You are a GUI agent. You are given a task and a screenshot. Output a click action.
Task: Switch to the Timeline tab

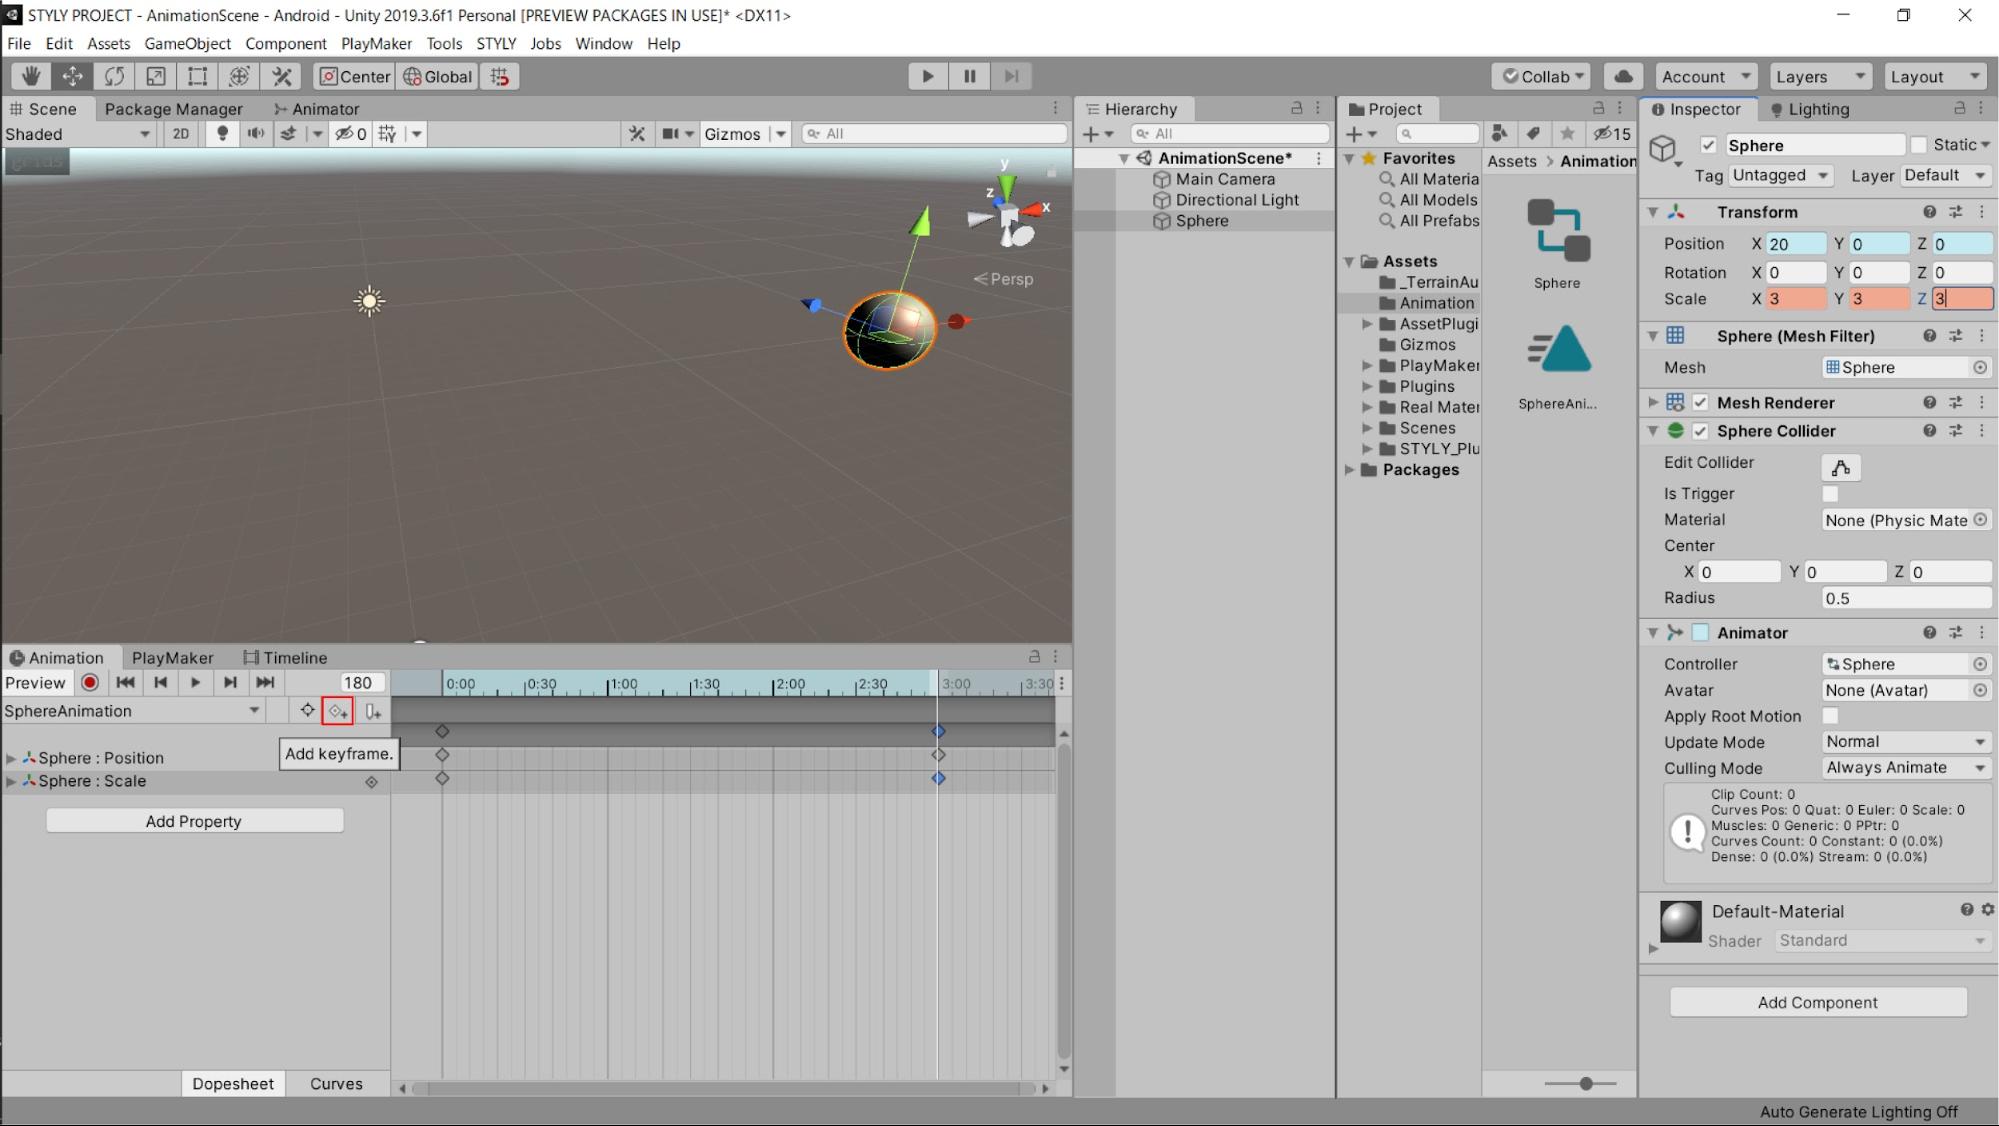pos(285,658)
